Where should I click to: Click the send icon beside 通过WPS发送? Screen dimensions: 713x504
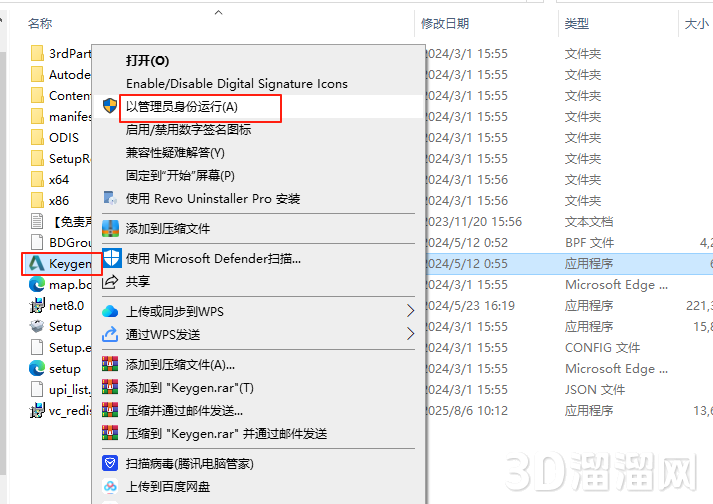110,334
